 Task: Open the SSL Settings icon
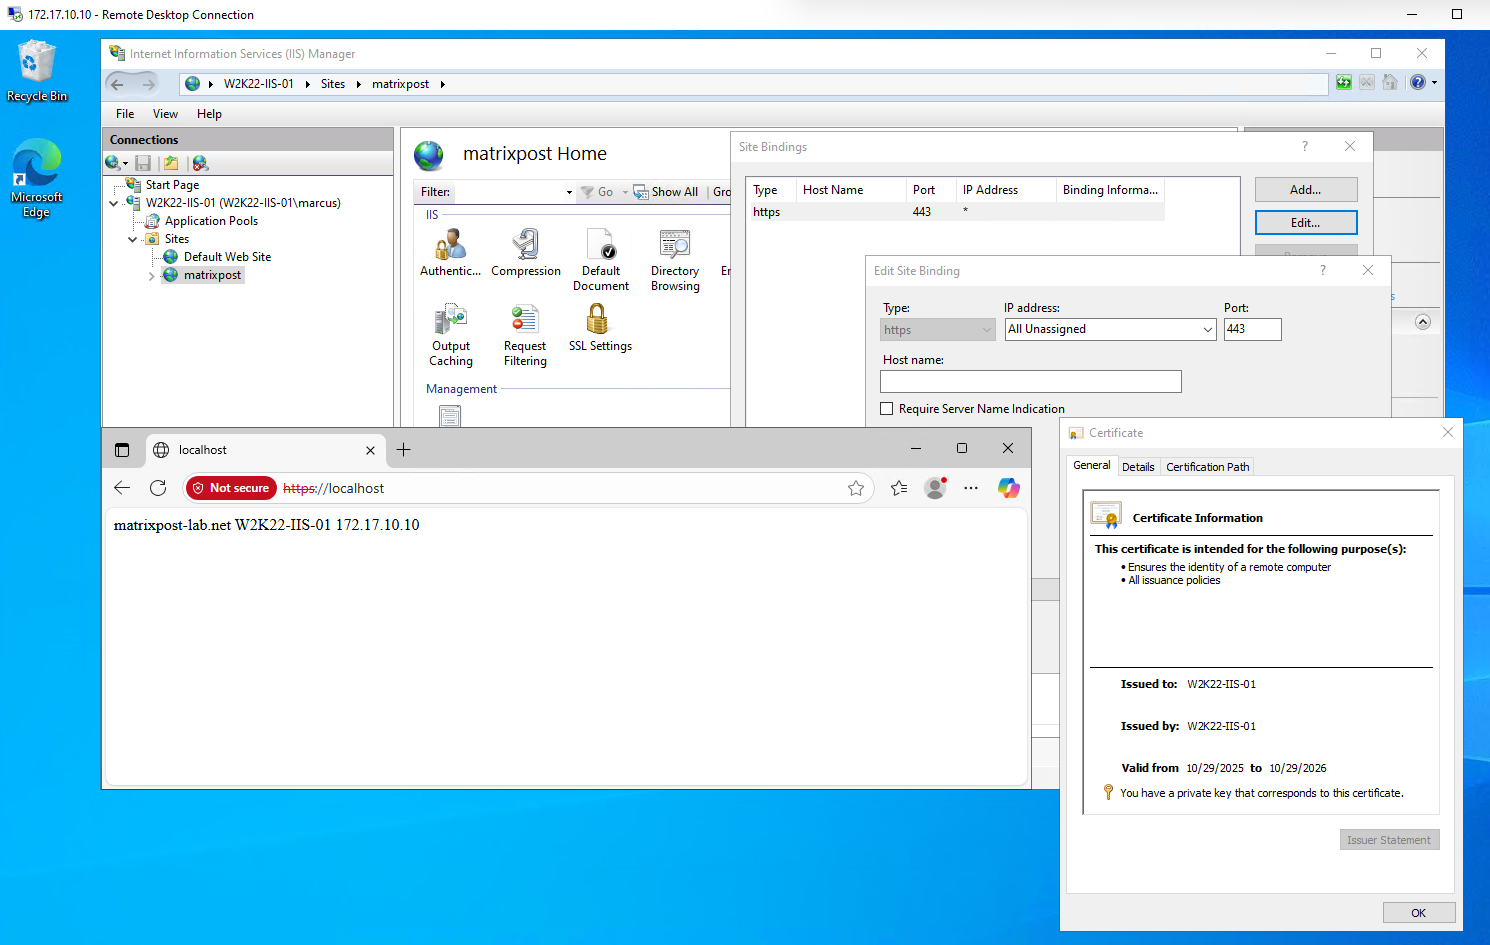(598, 320)
